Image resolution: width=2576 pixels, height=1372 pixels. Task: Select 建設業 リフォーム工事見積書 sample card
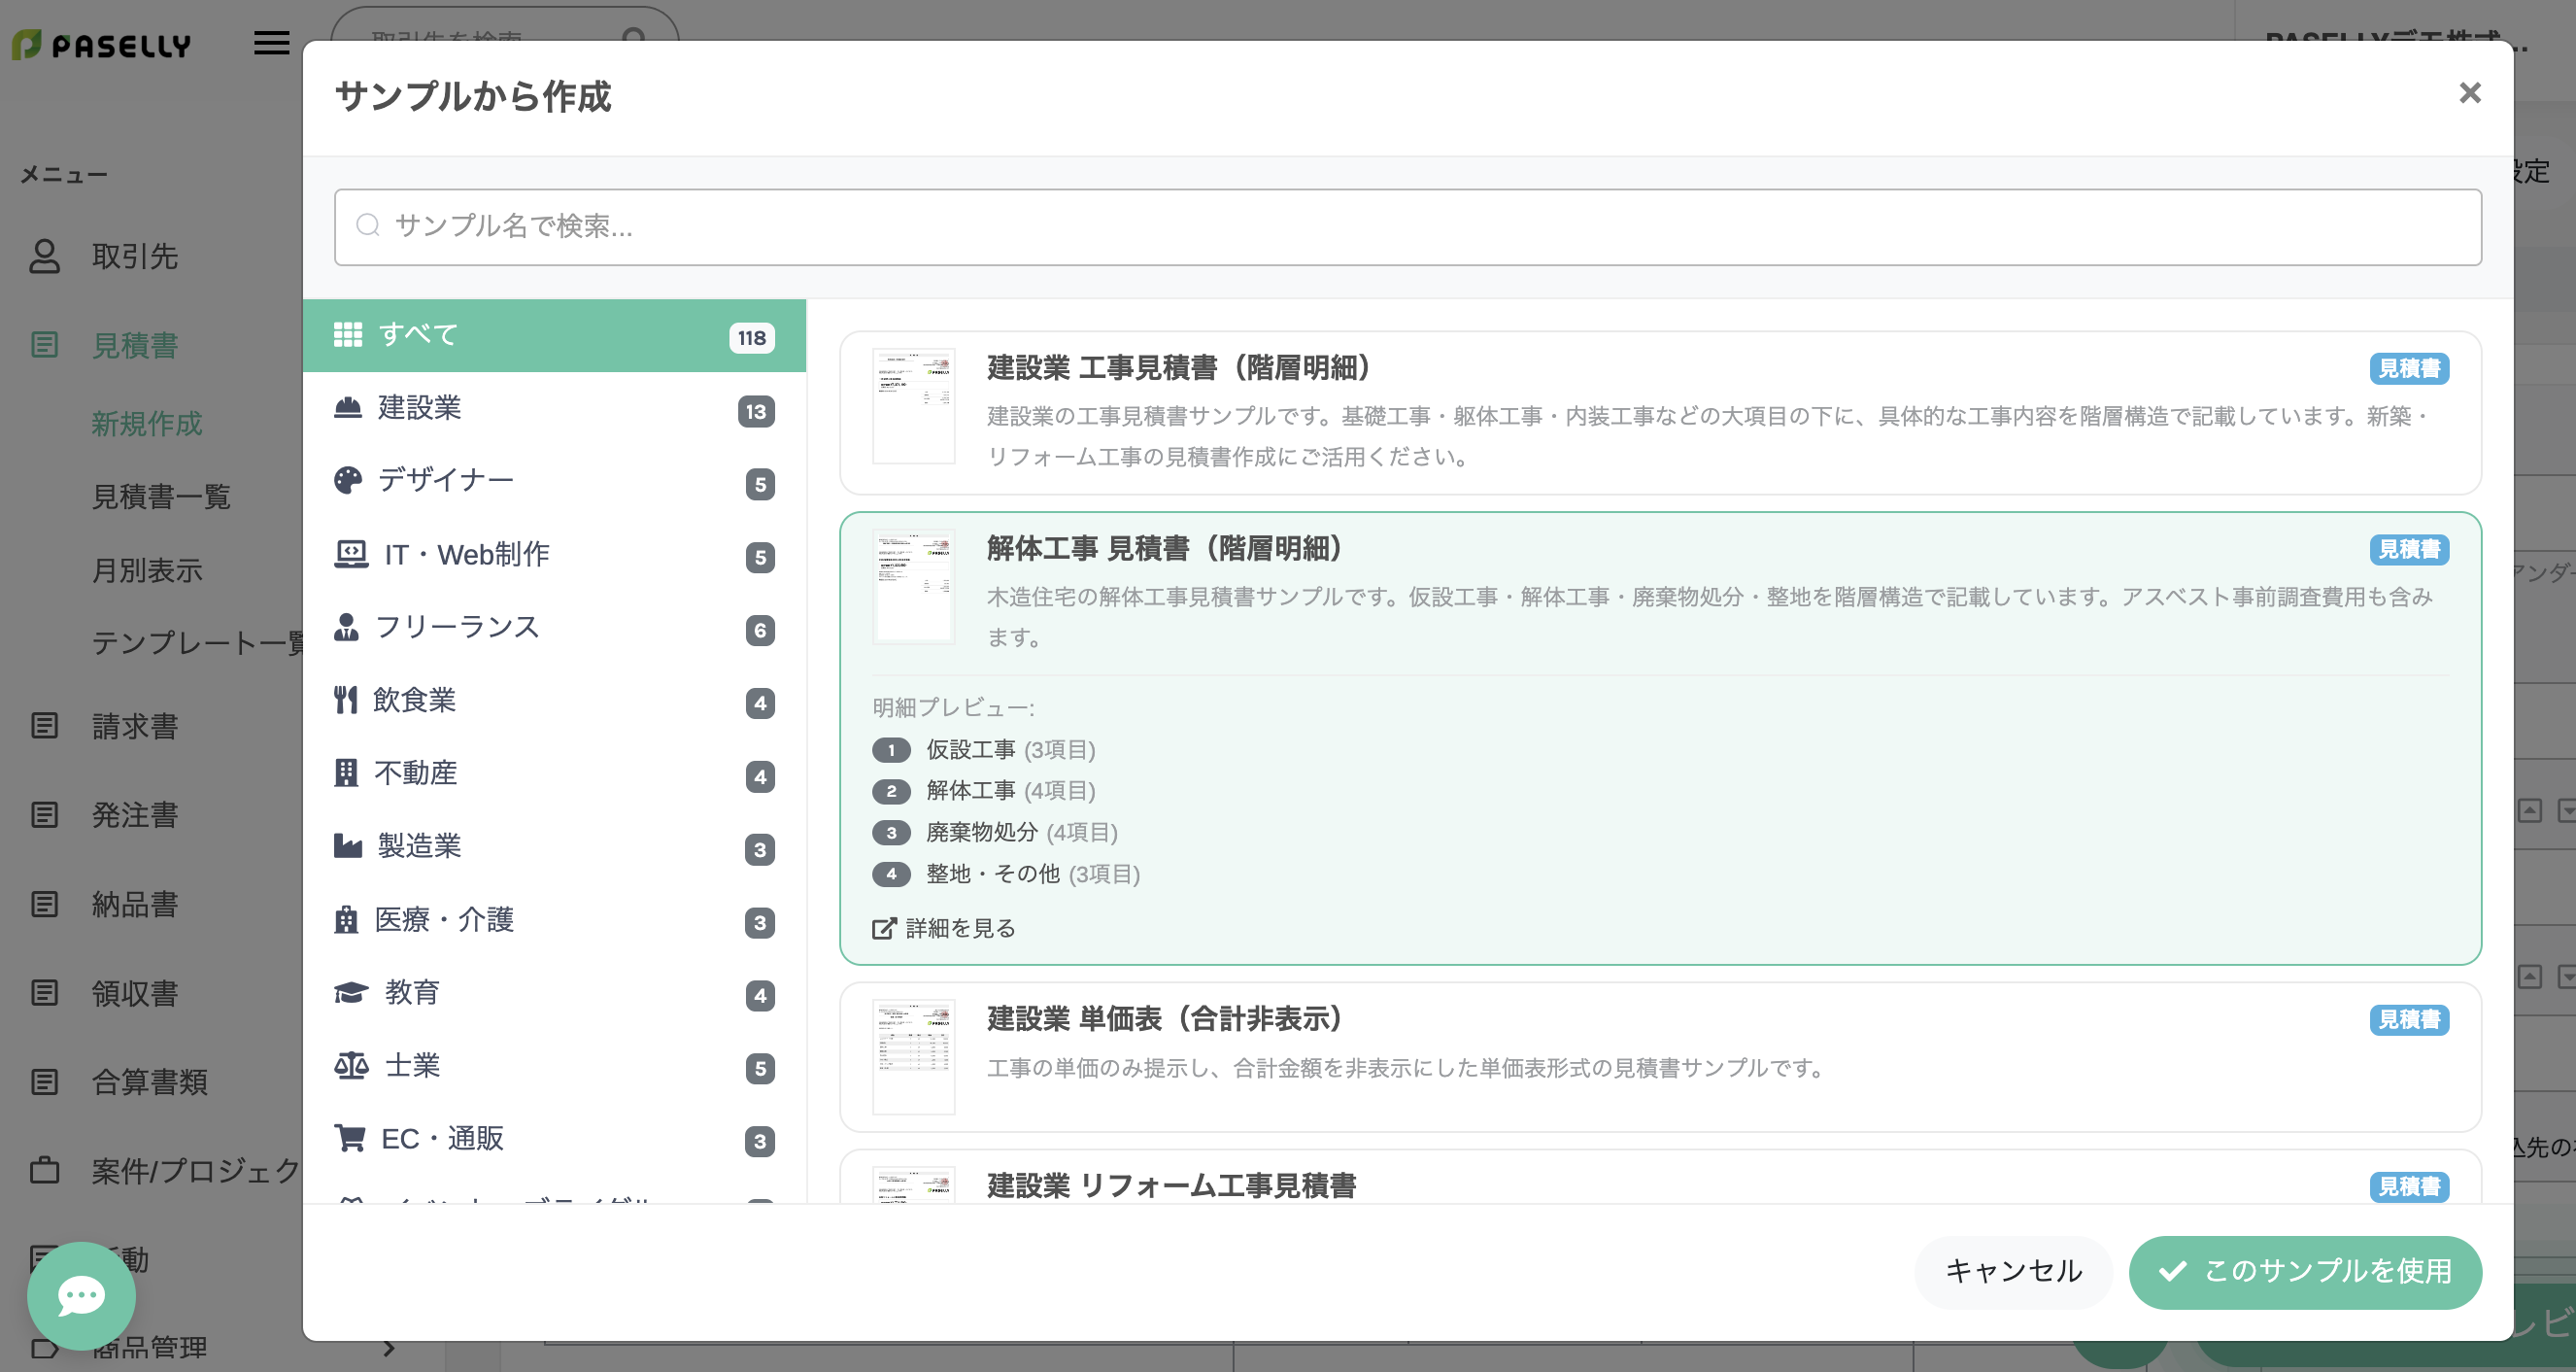(x=1660, y=1177)
